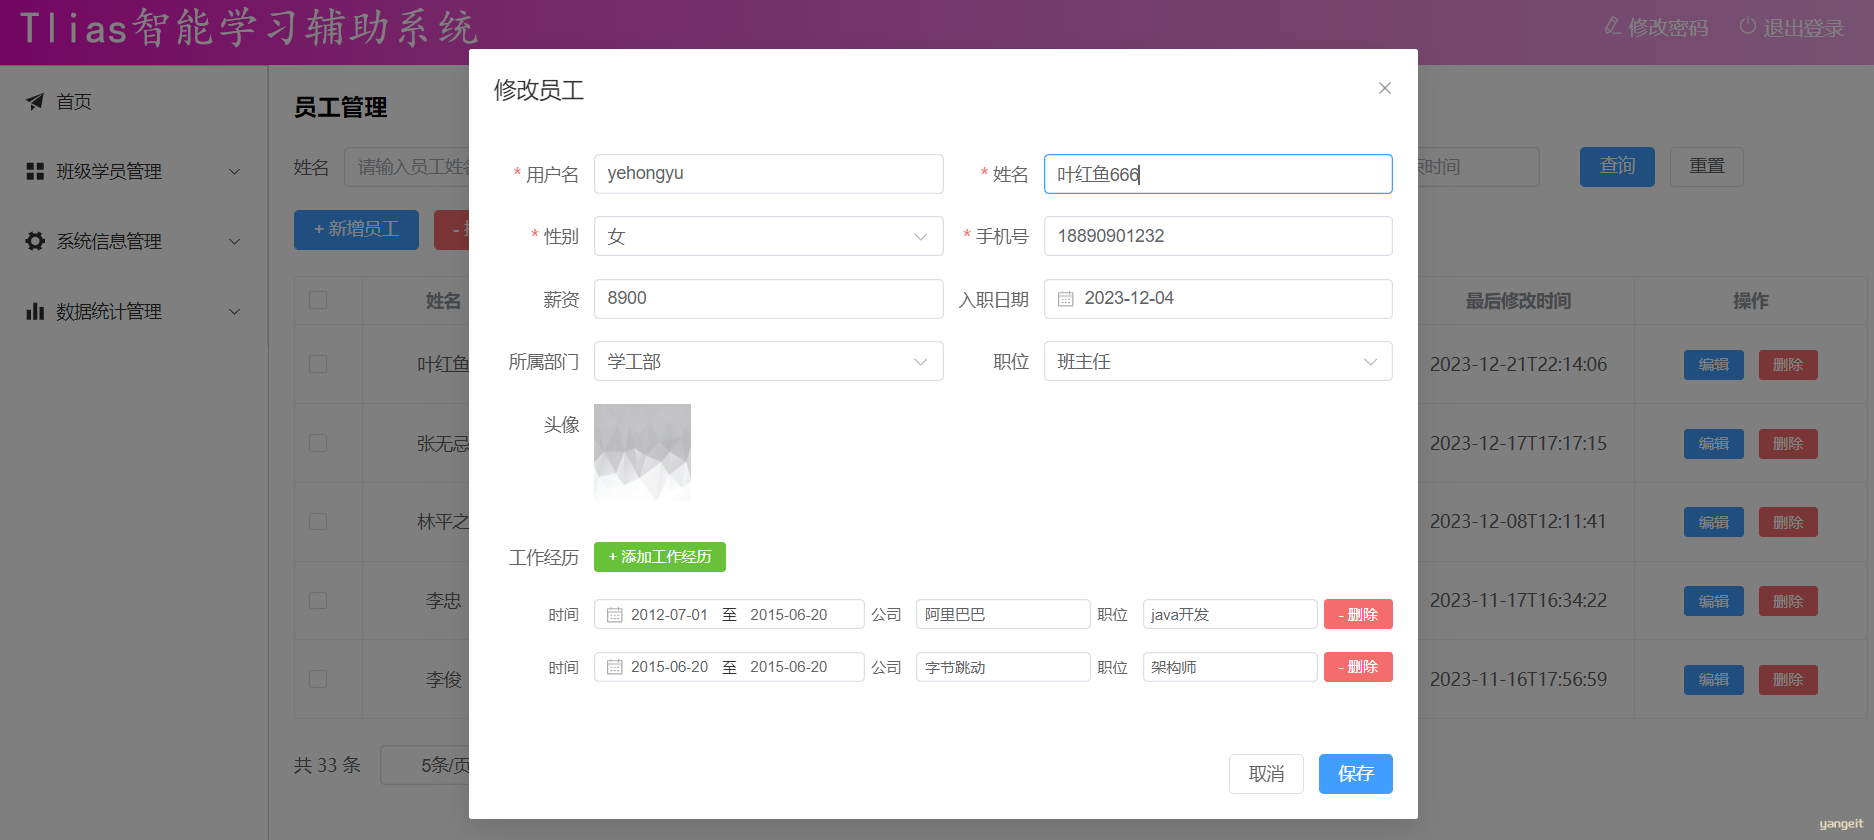Toggle the select-all checkbox in table header

pyautogui.click(x=318, y=300)
